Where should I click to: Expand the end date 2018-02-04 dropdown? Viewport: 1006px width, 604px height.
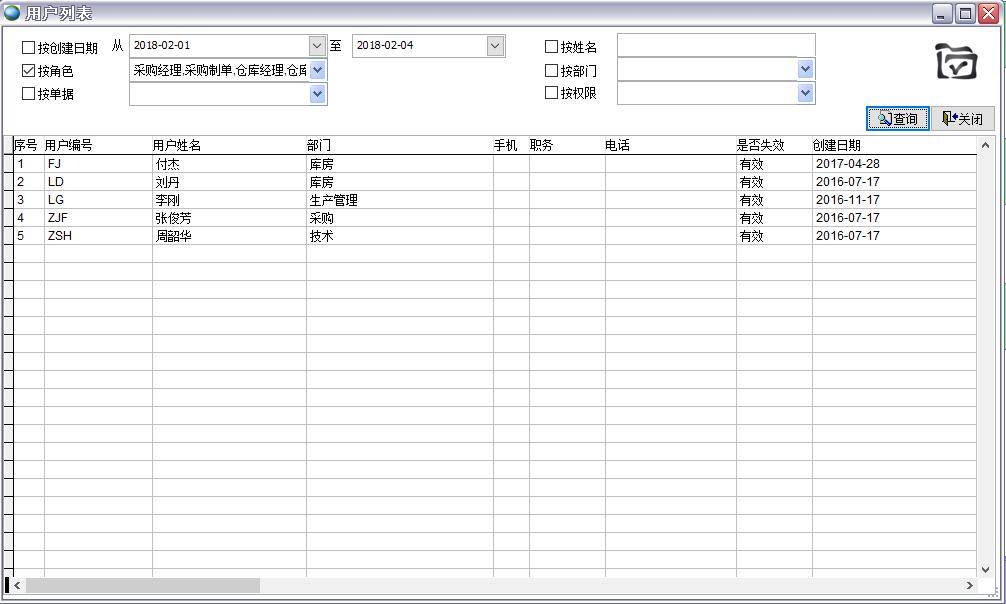495,46
